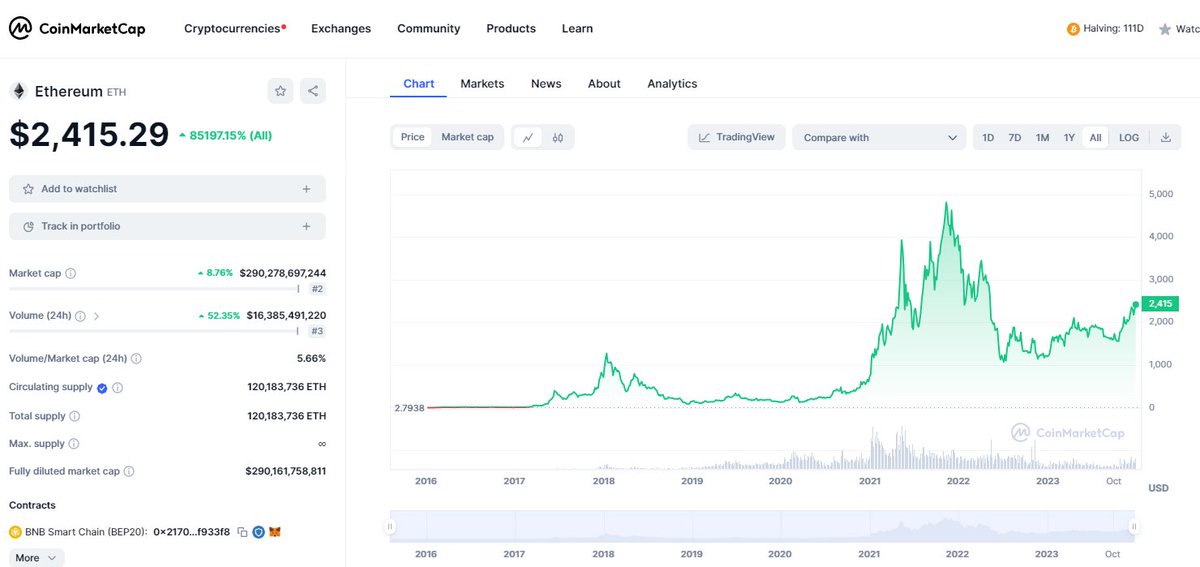1200x567 pixels.
Task: Switch to the Analytics tab
Action: [x=672, y=84]
